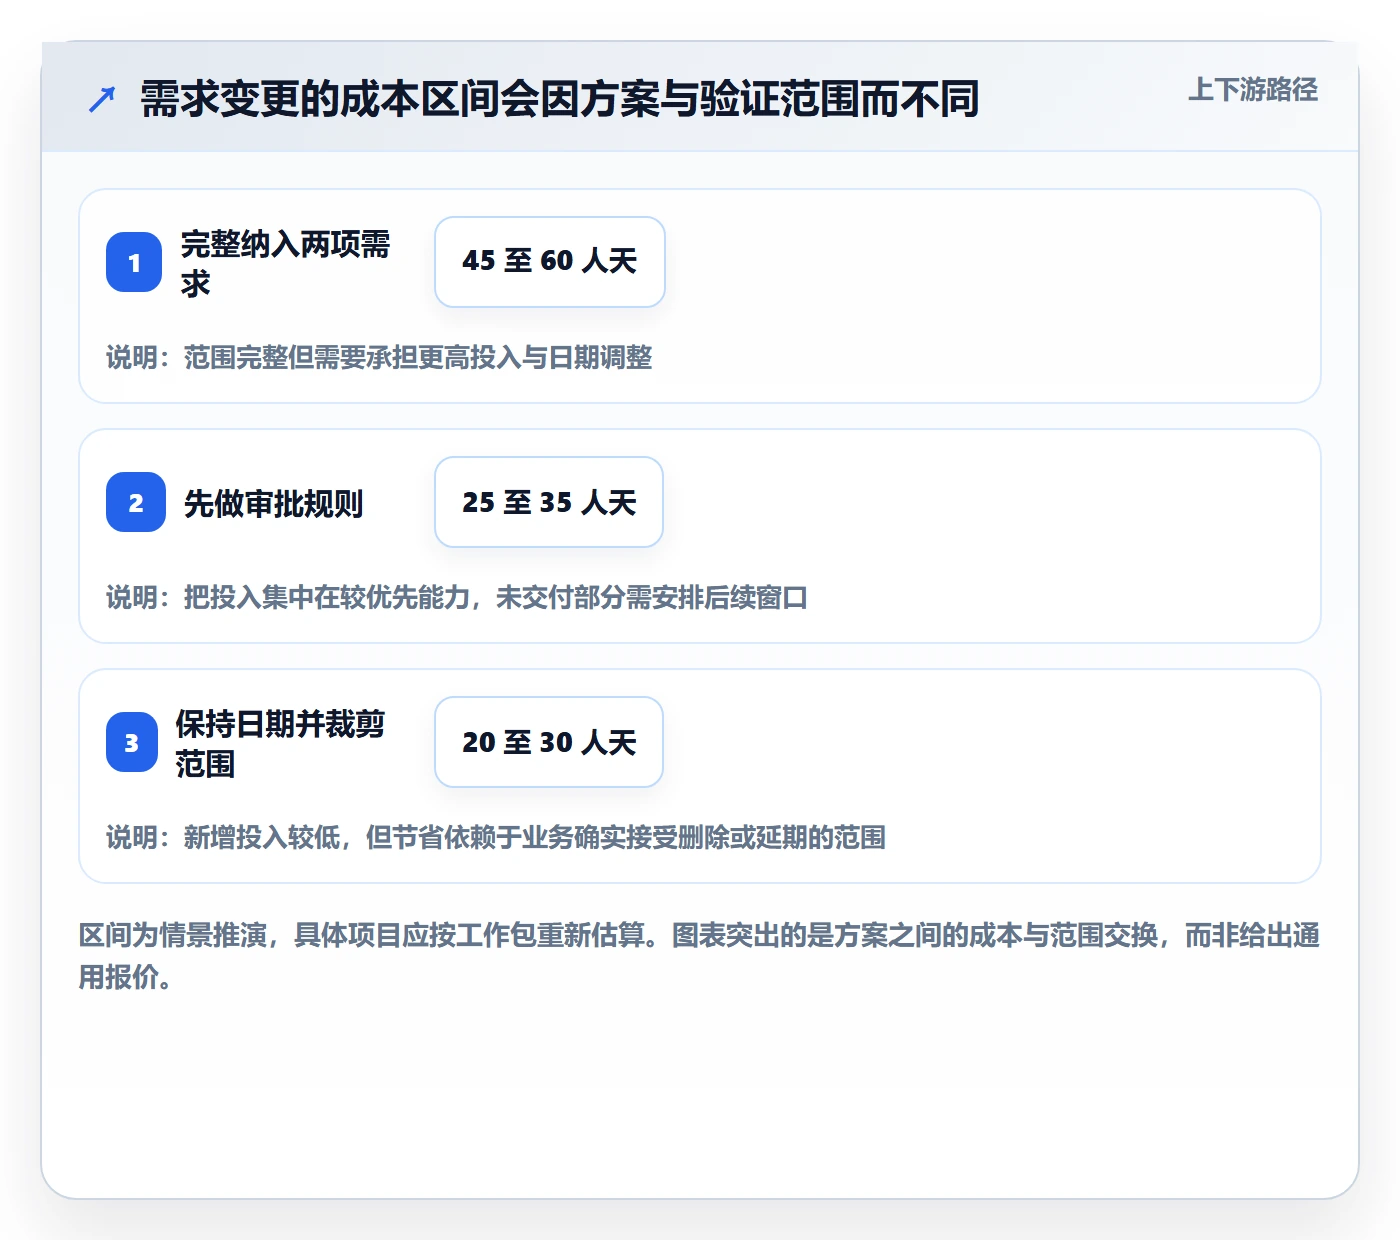Viewport: 1400px width, 1240px height.
Task: Click the 上下游路径 label in header
Action: click(x=1253, y=90)
